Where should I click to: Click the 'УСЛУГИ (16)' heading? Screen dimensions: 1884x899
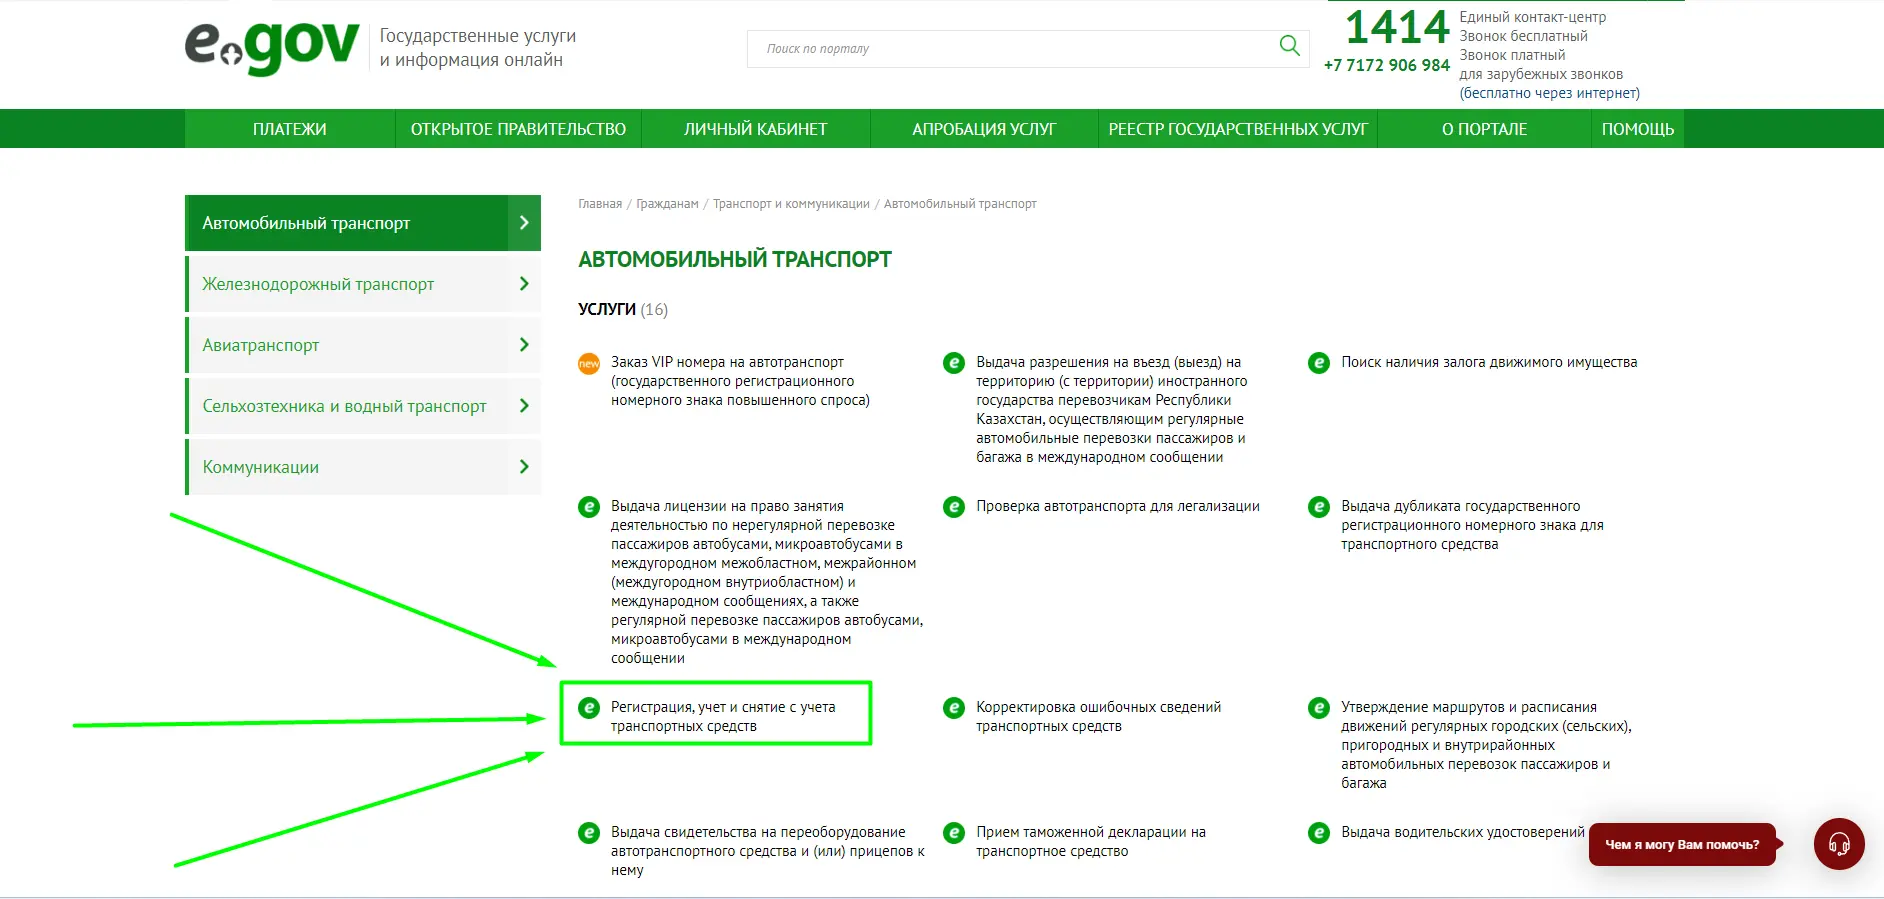pos(623,309)
